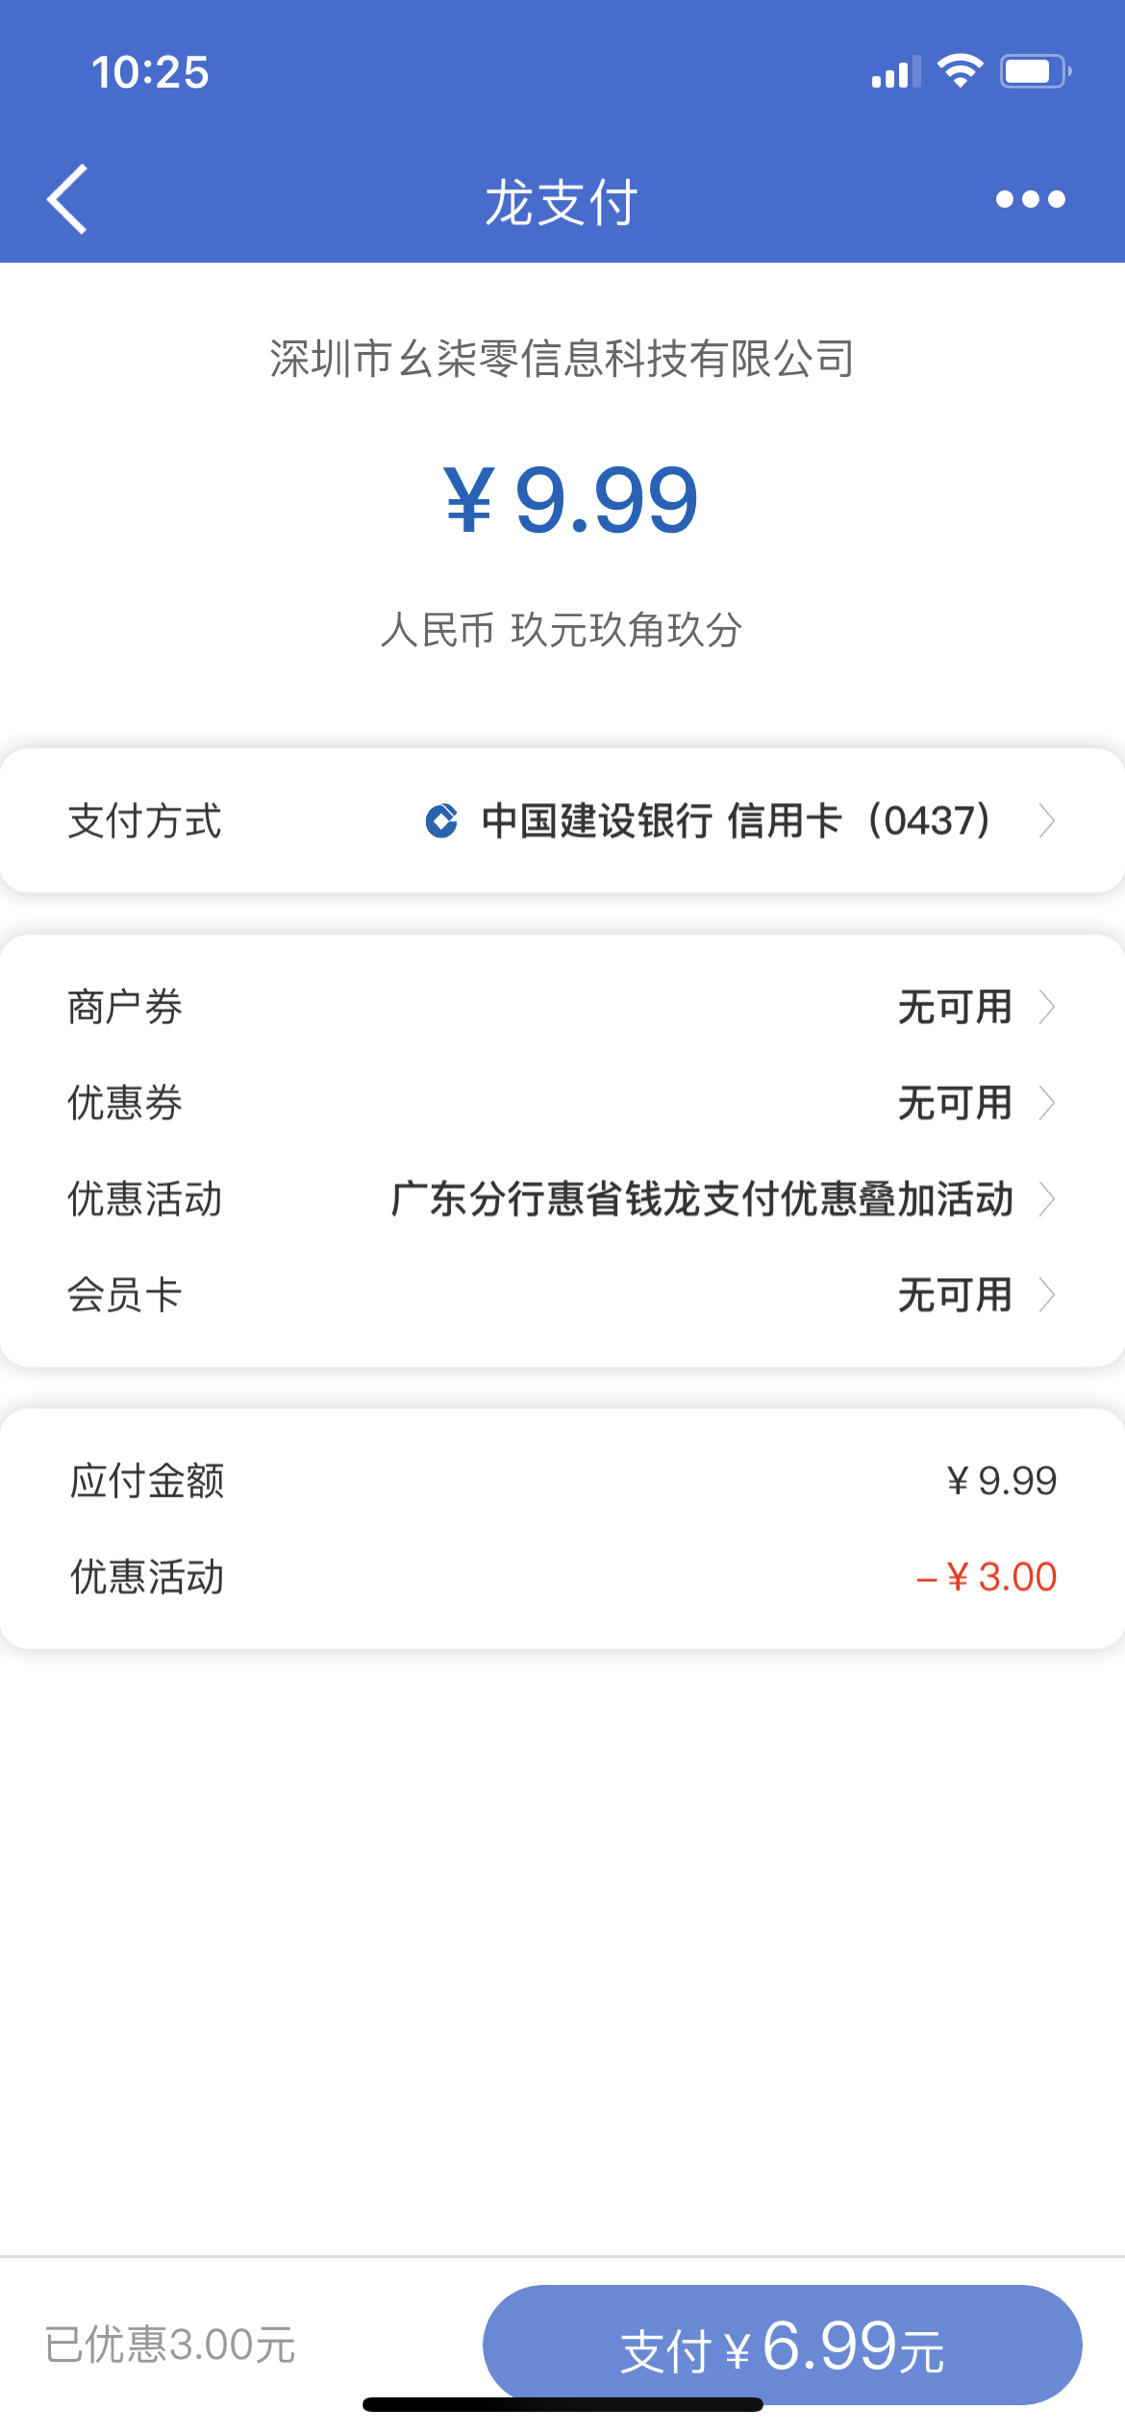Click the 支付¥6.99元 pay button
Image resolution: width=1125 pixels, height=2435 pixels.
coord(782,2344)
